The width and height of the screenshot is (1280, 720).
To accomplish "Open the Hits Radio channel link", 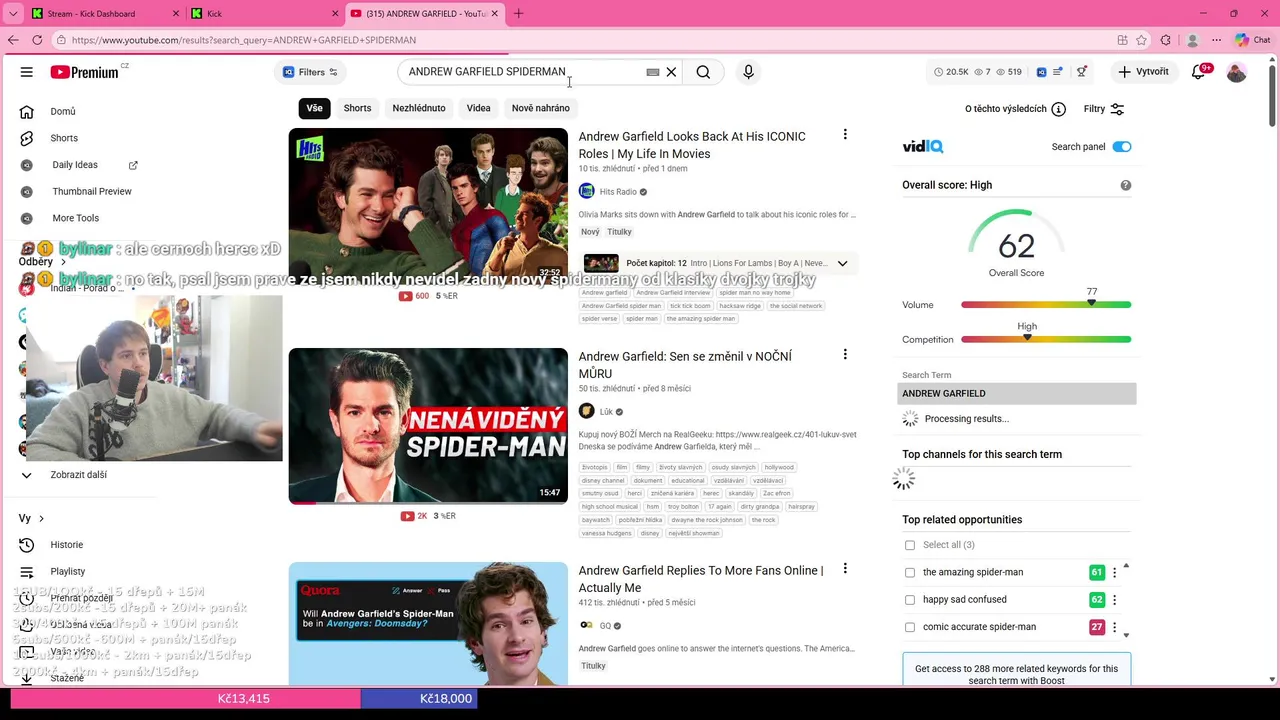I will [x=618, y=192].
